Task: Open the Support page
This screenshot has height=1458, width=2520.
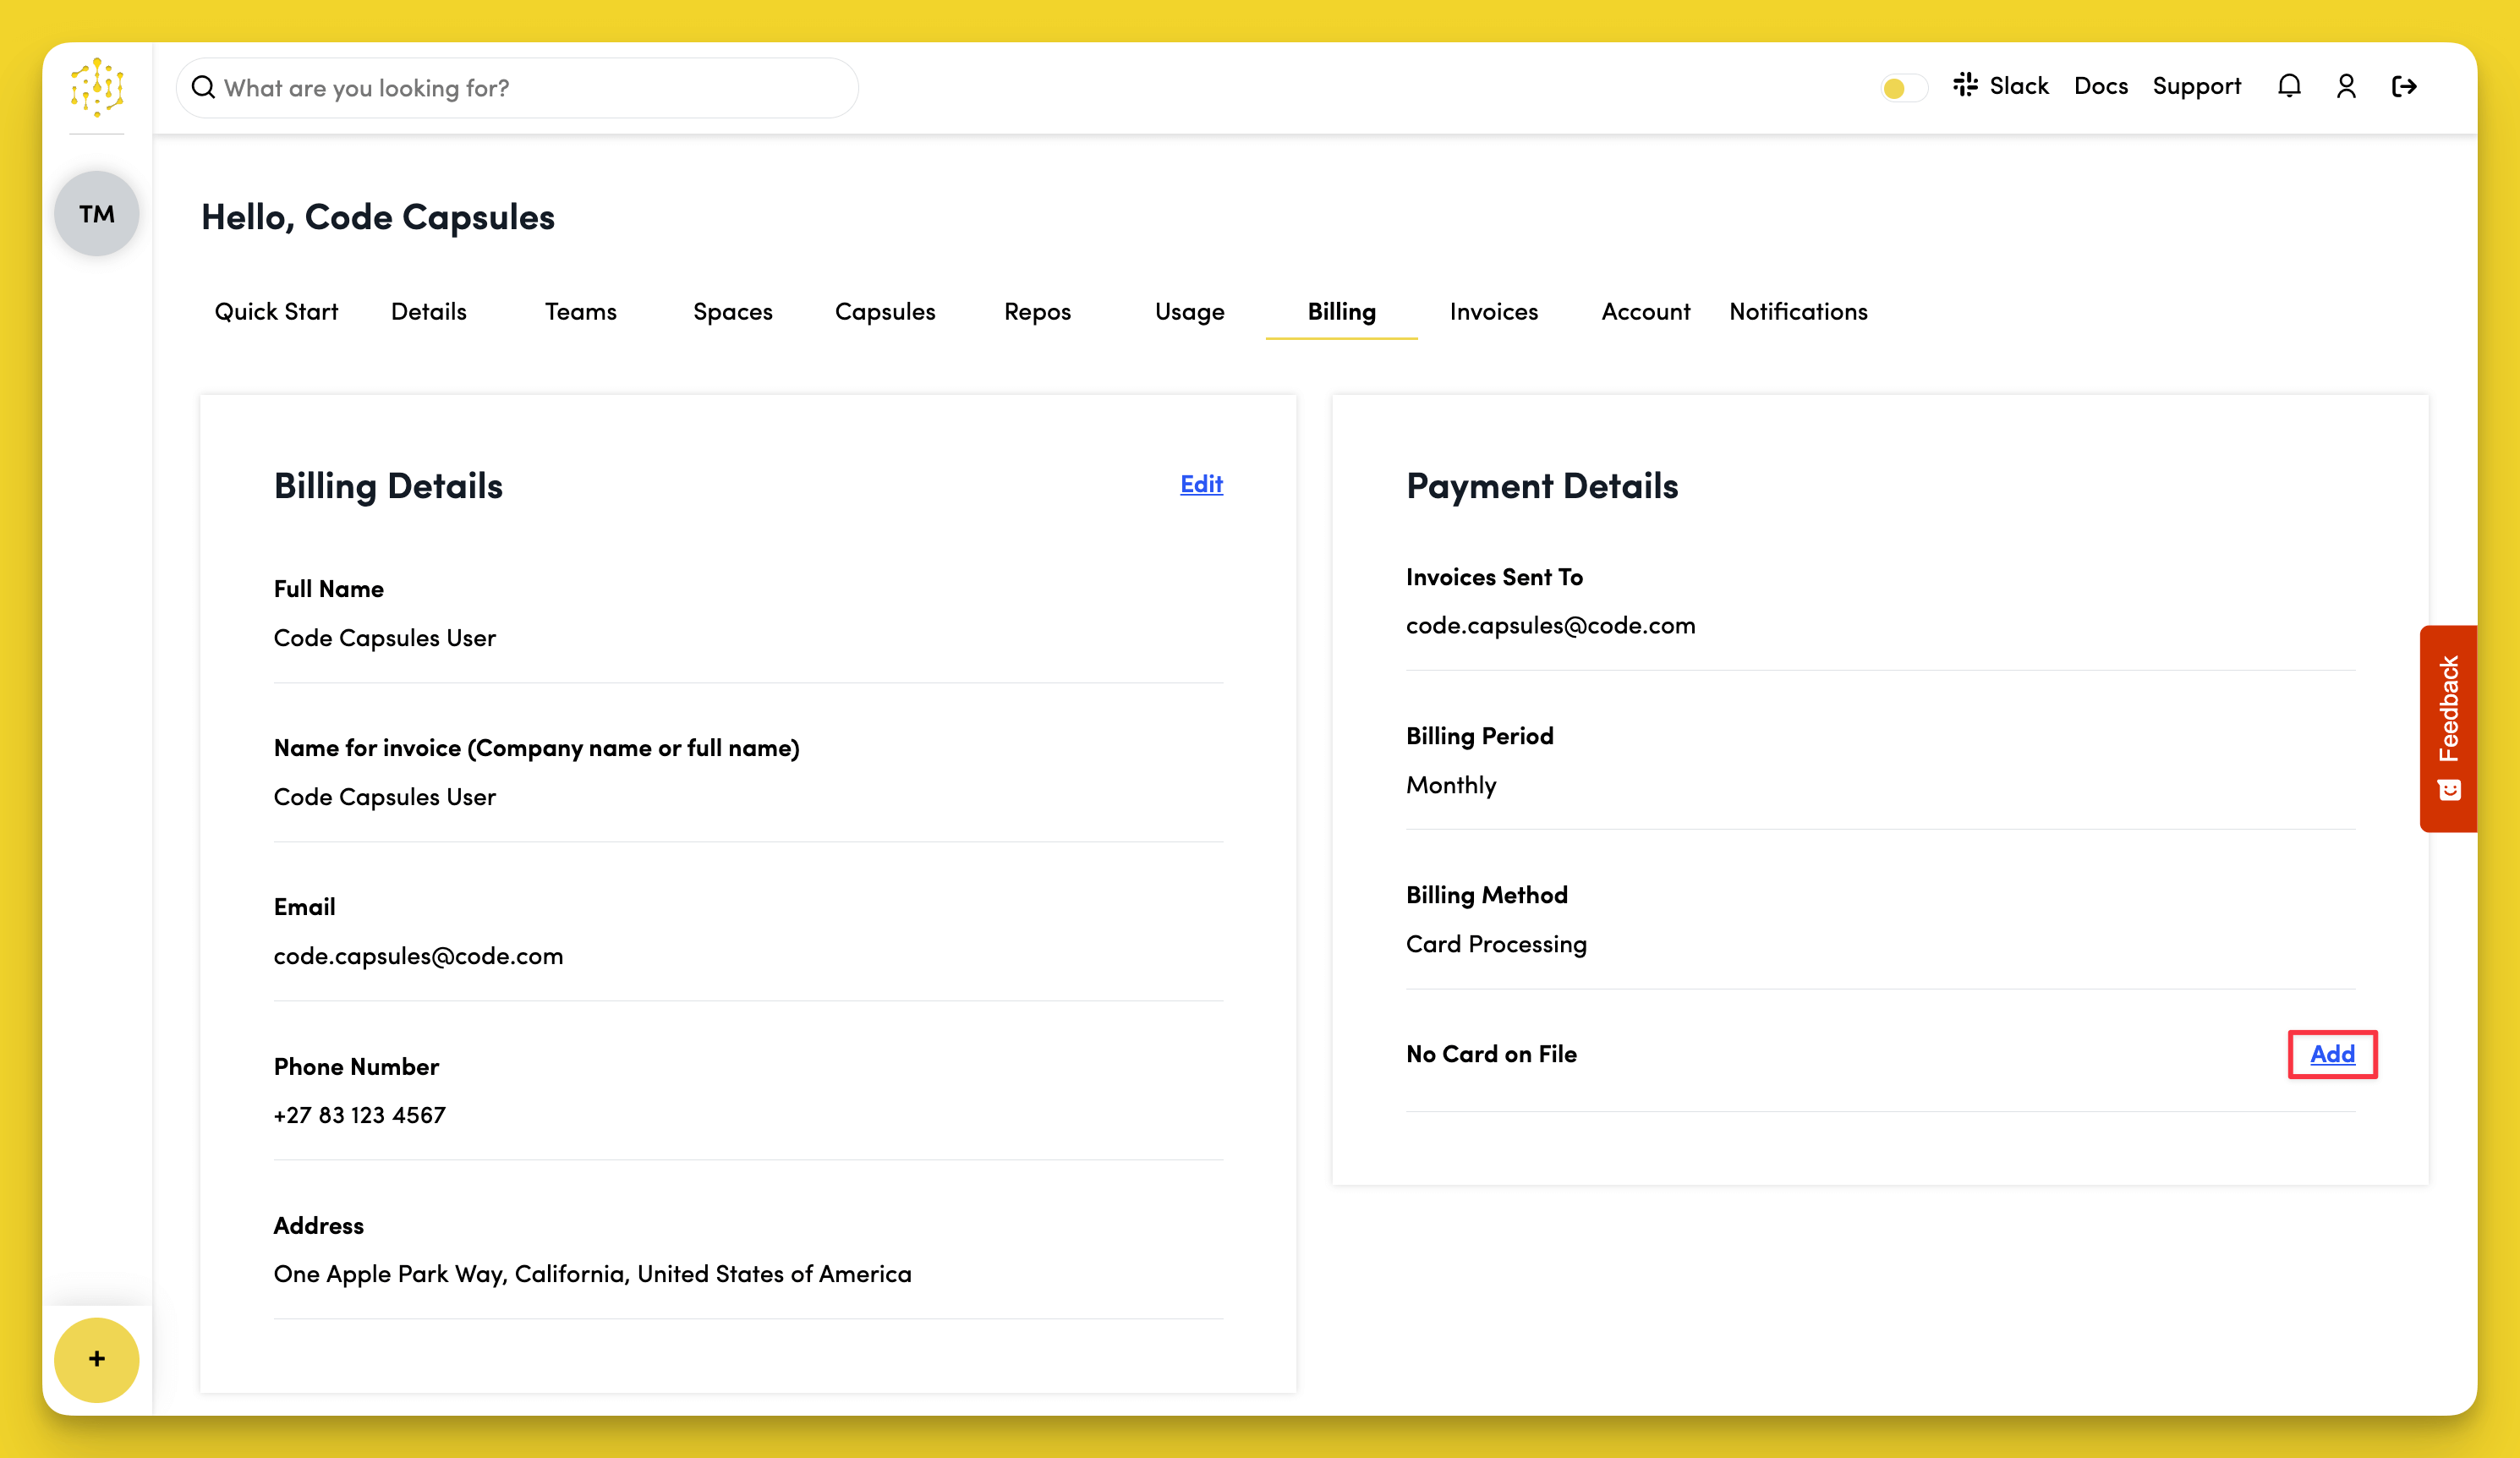Action: [2197, 86]
